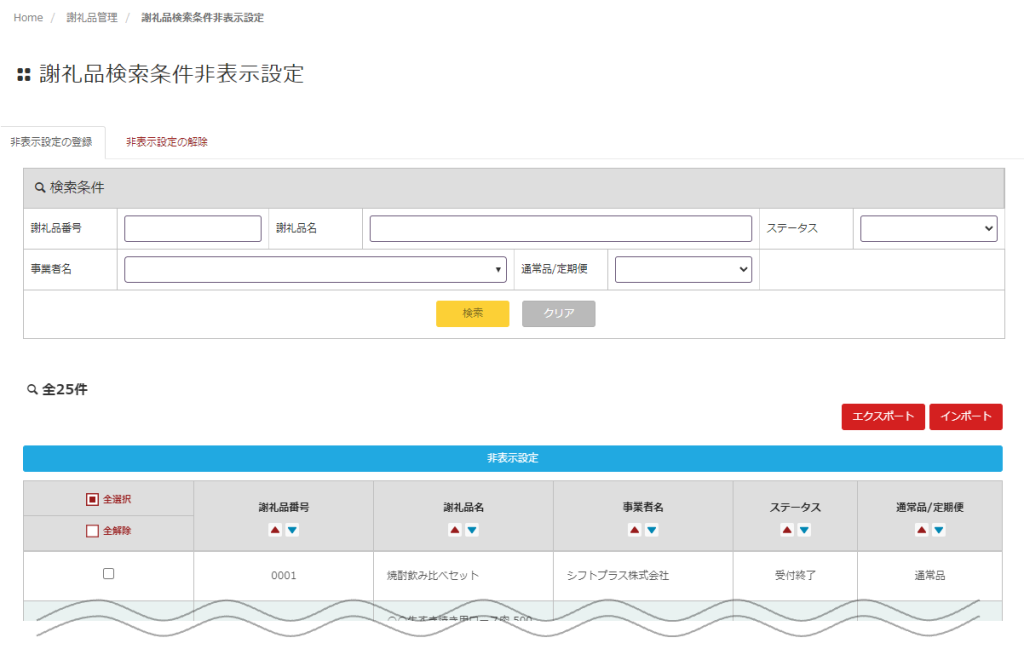This screenshot has height=649, width=1024.
Task: Tick the checkbox for item 0001
Action: click(109, 573)
